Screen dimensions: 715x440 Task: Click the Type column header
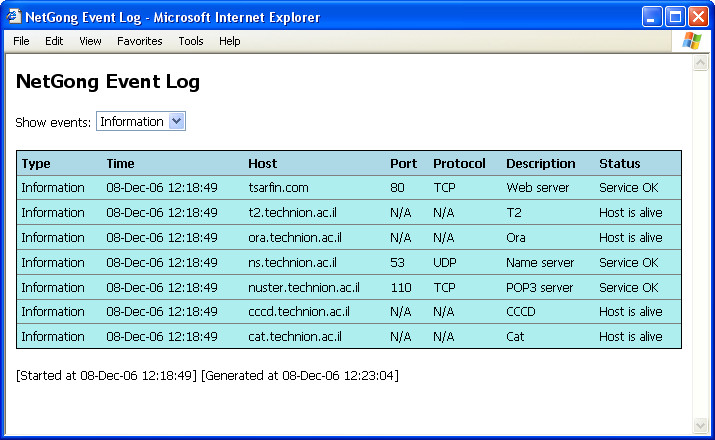point(36,164)
